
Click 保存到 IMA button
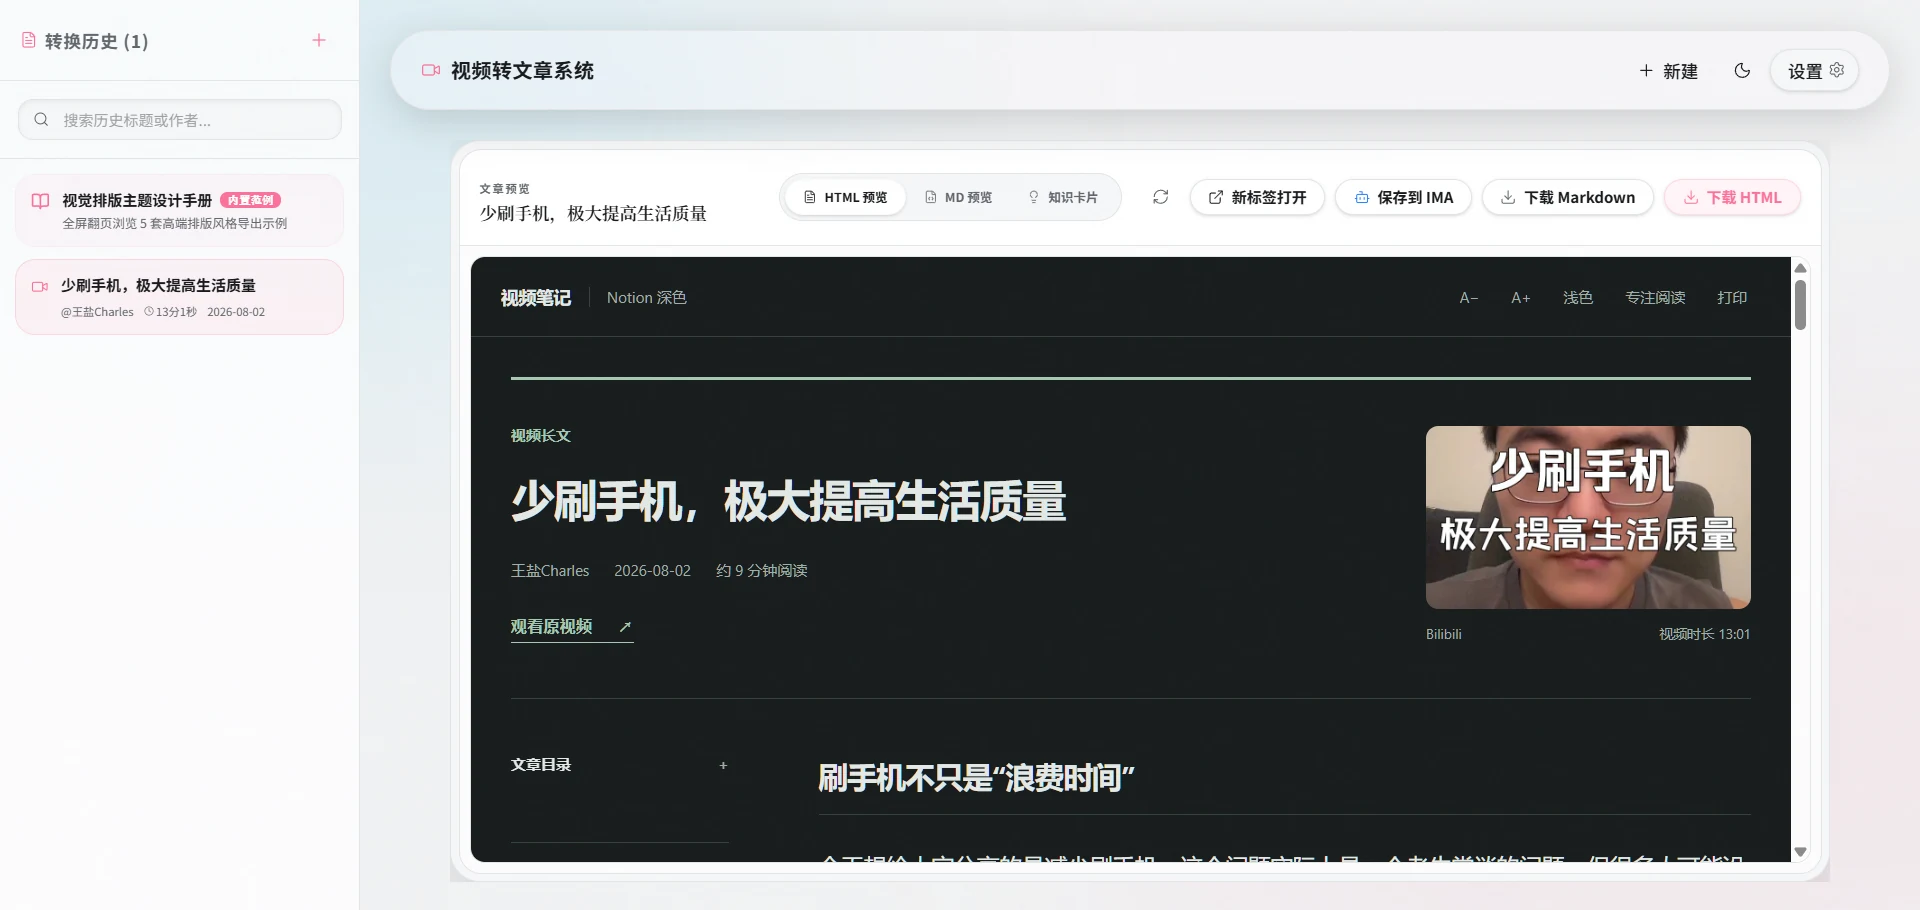coord(1403,197)
